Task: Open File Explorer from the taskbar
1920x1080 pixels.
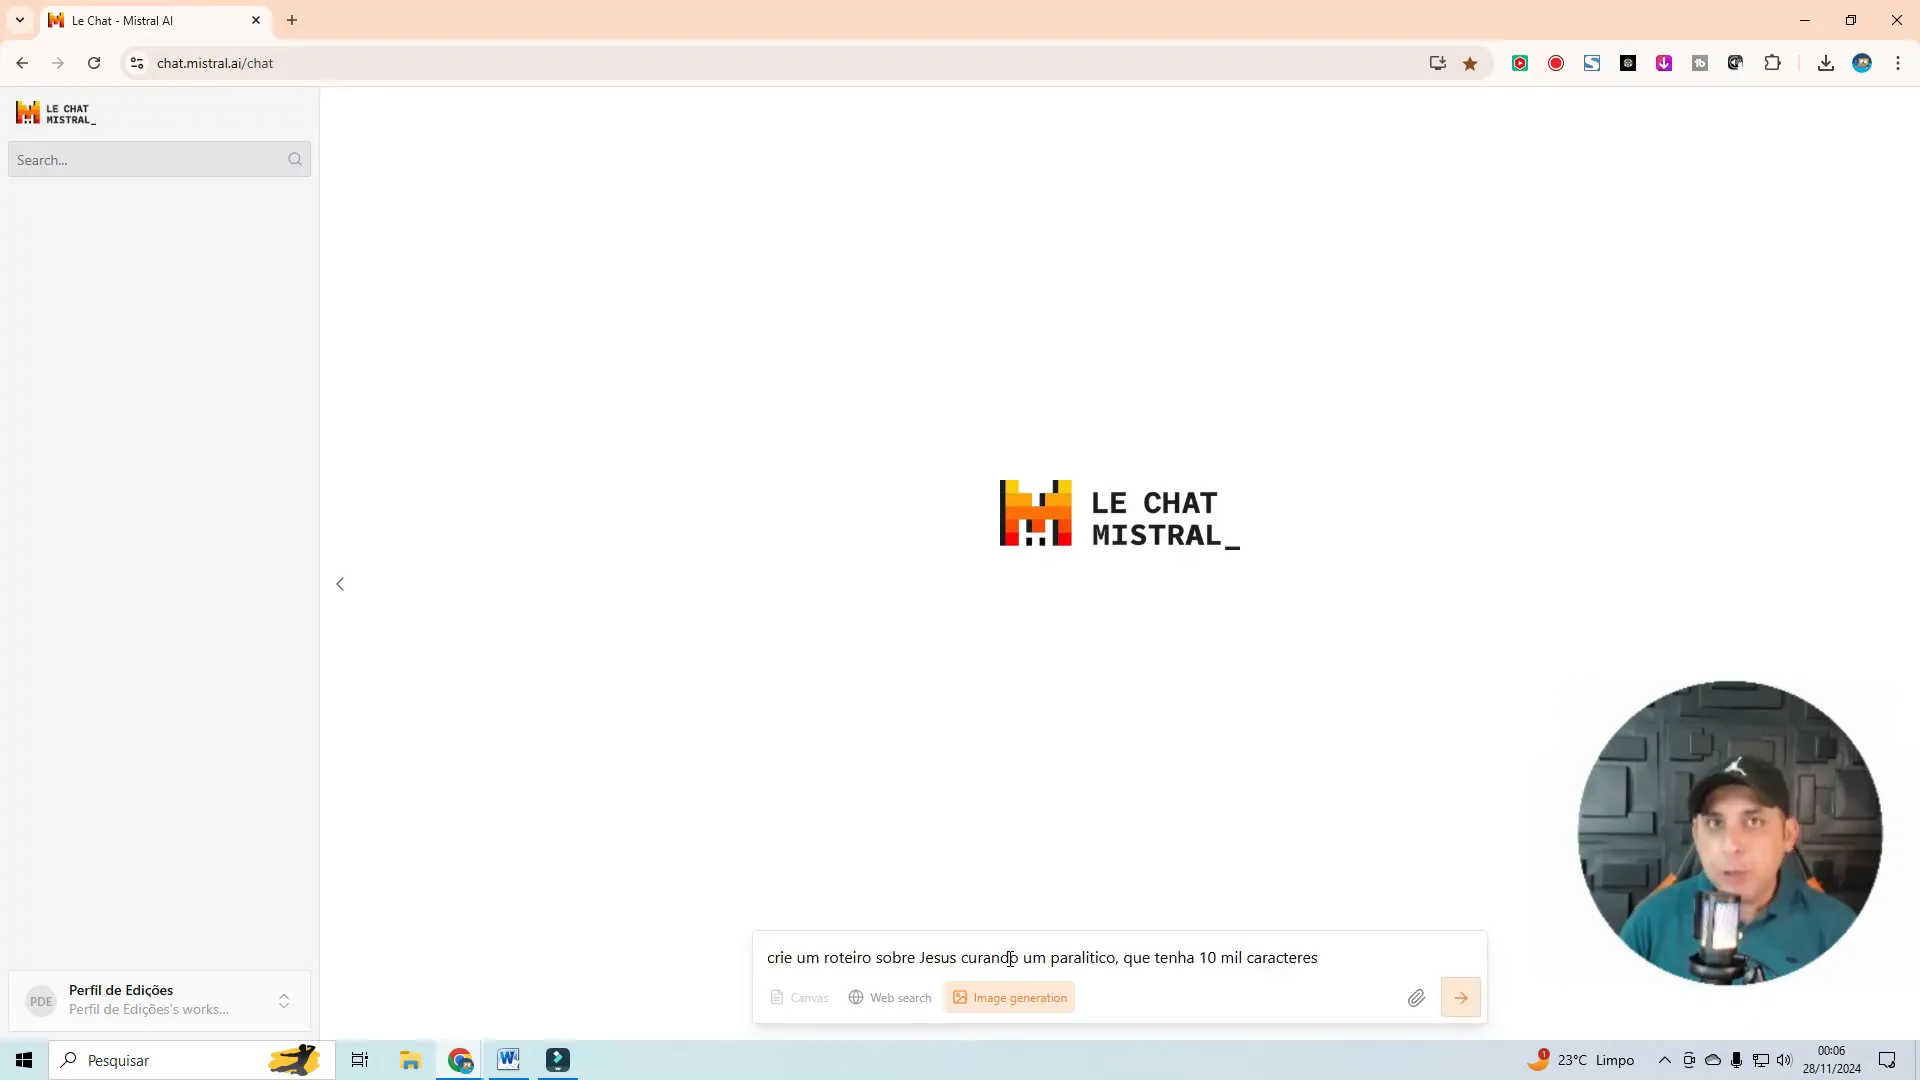Action: pyautogui.click(x=410, y=1060)
